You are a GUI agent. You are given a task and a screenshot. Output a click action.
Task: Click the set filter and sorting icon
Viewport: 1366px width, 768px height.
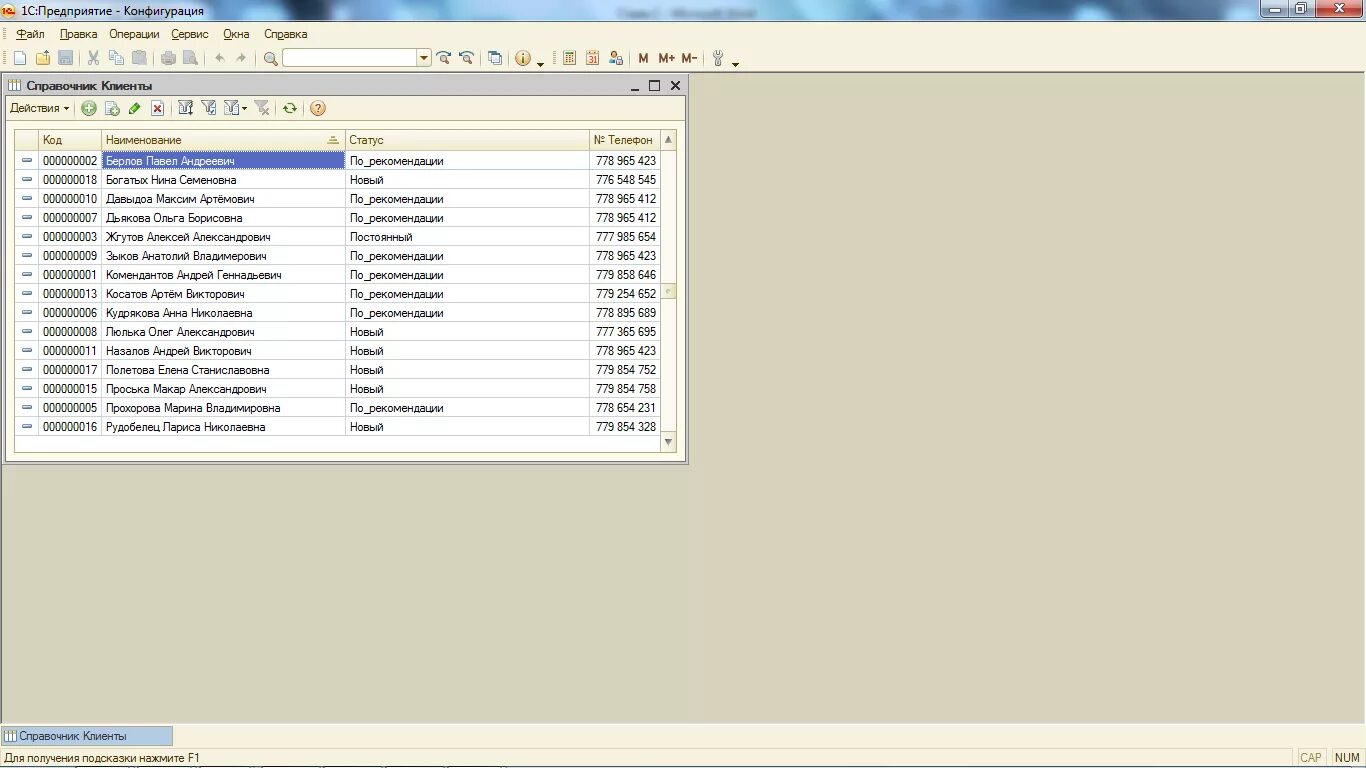tap(186, 108)
